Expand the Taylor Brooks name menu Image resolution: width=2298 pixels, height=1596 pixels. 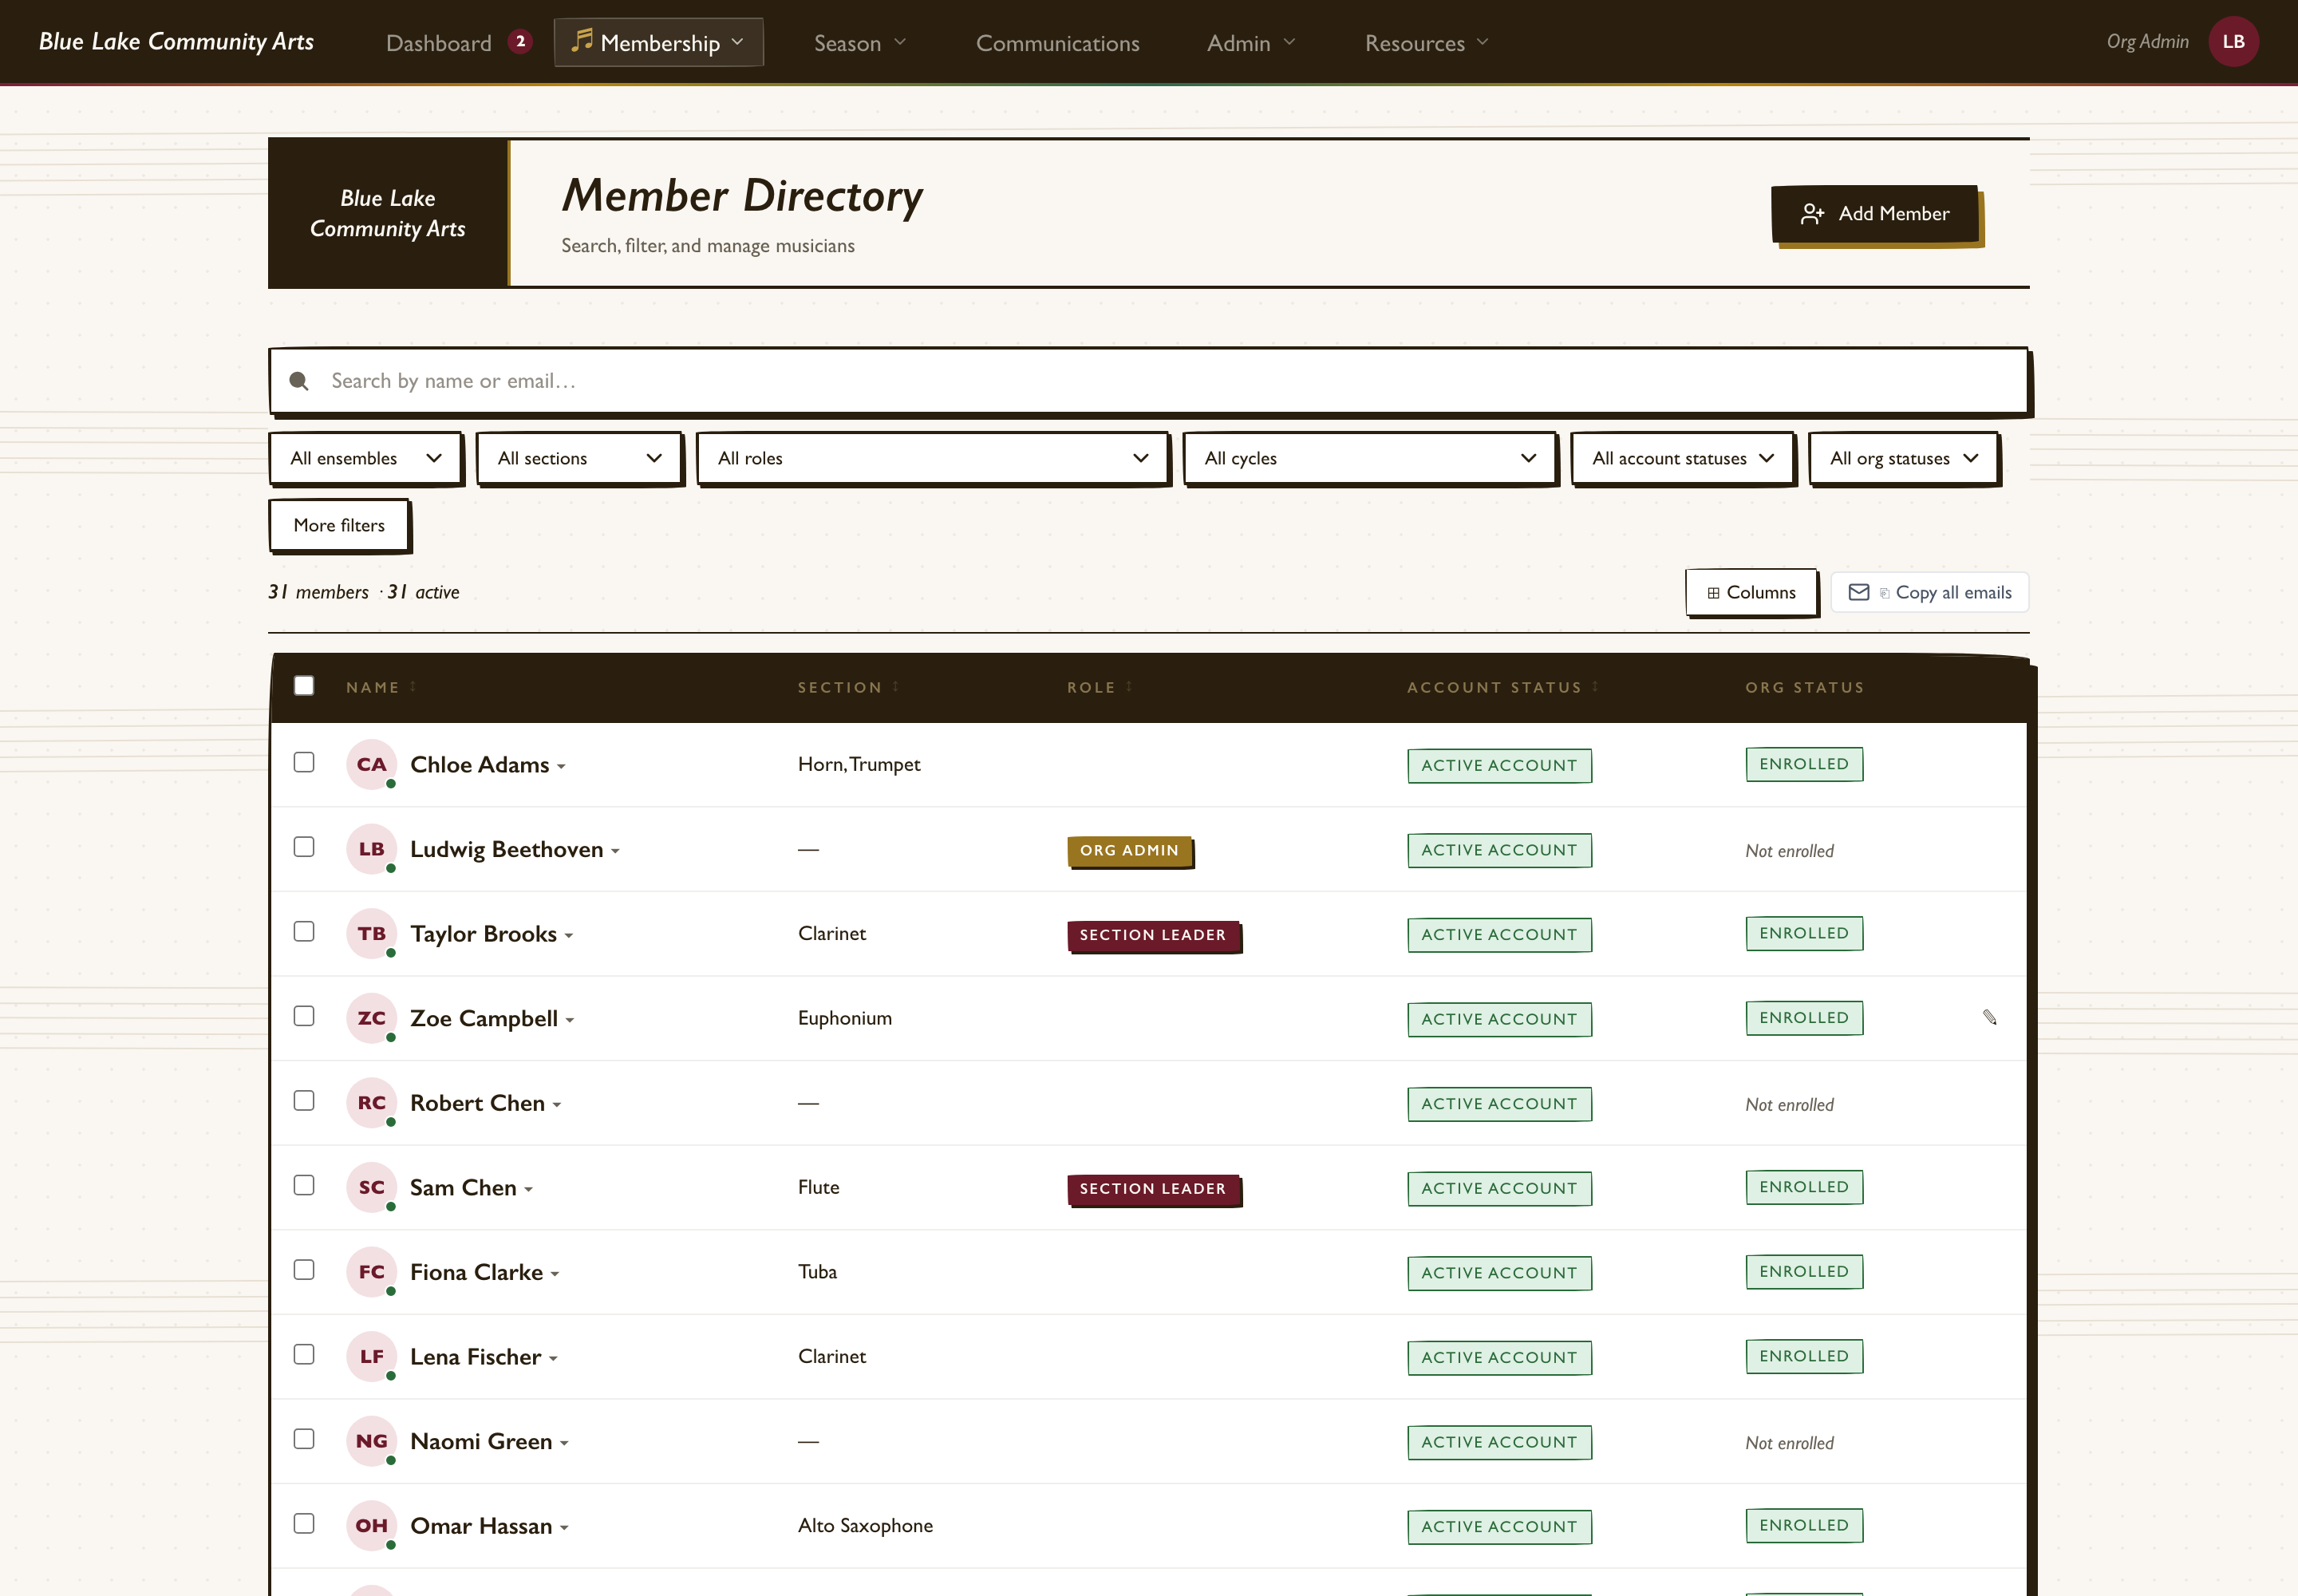click(x=569, y=936)
